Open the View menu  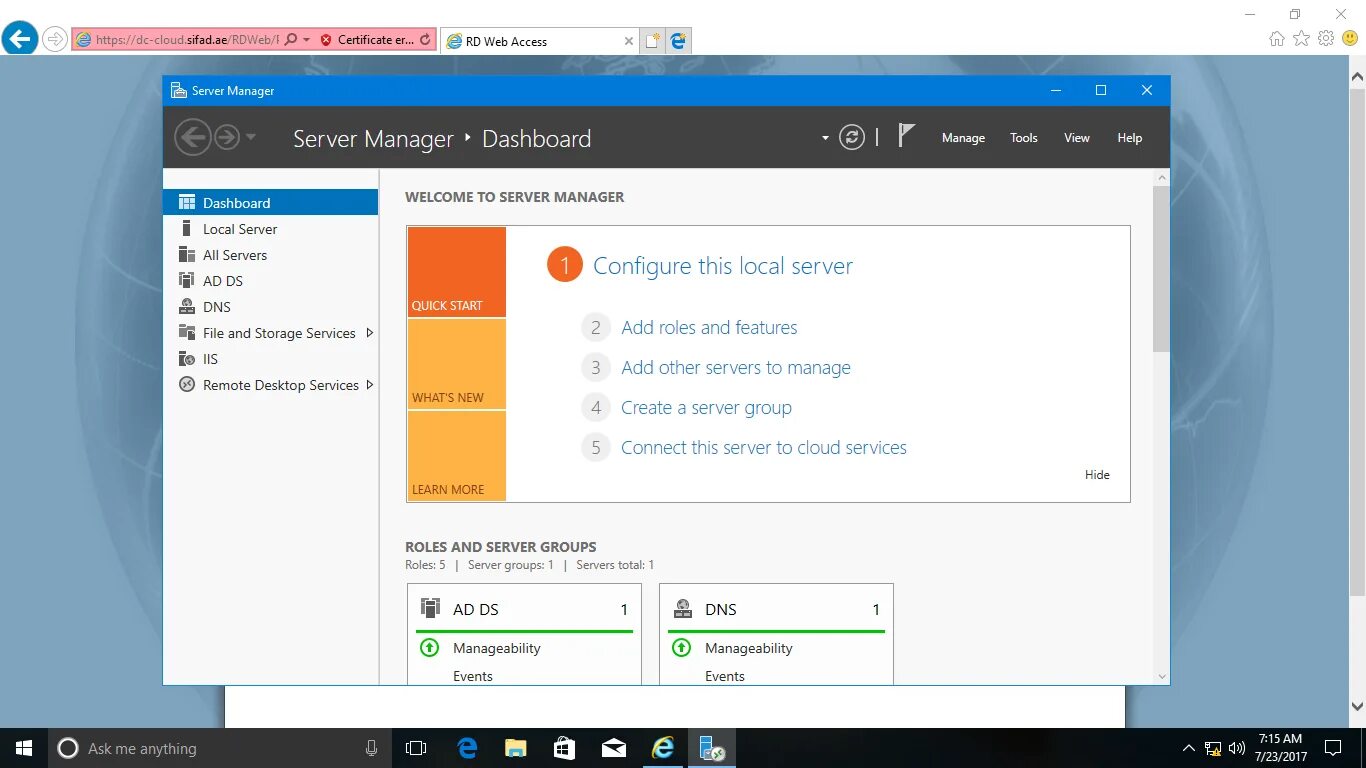coord(1077,138)
